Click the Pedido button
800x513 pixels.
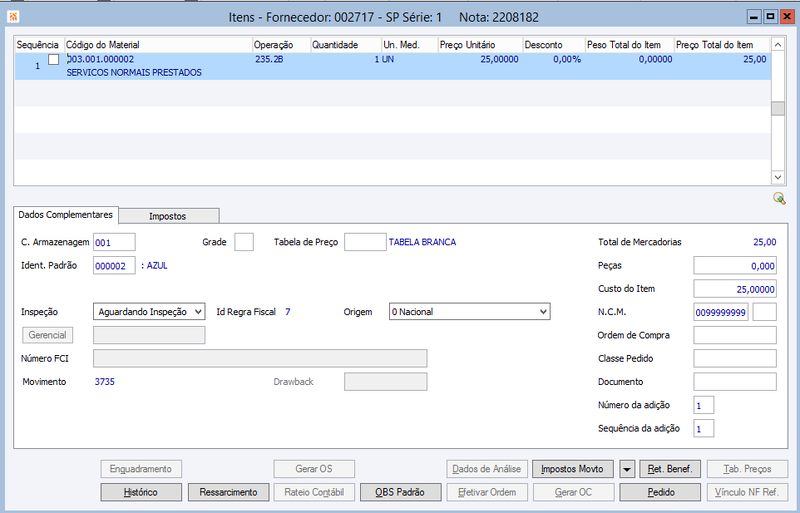(660, 493)
